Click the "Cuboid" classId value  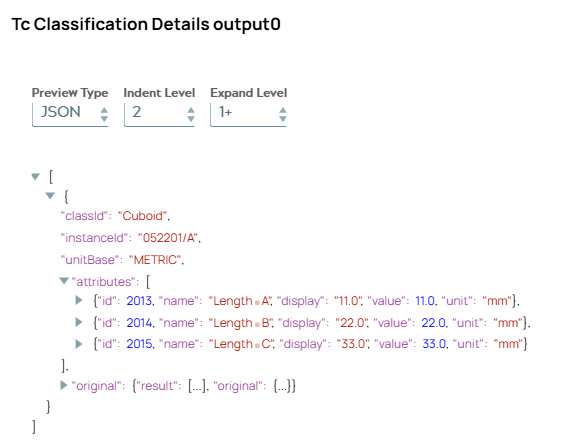142,216
